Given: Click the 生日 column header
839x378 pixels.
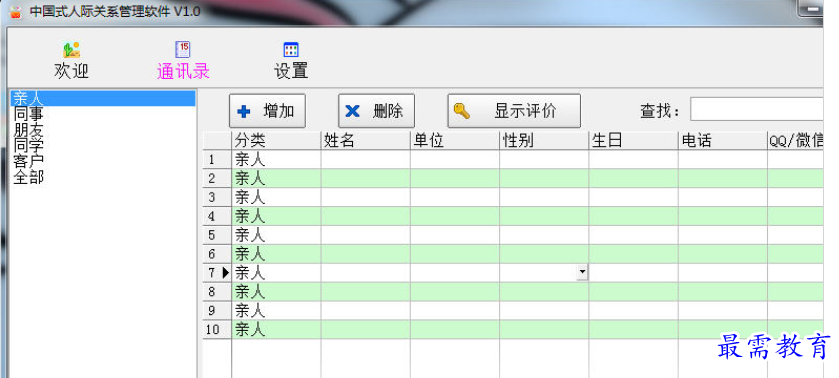Looking at the screenshot, I should [x=634, y=140].
